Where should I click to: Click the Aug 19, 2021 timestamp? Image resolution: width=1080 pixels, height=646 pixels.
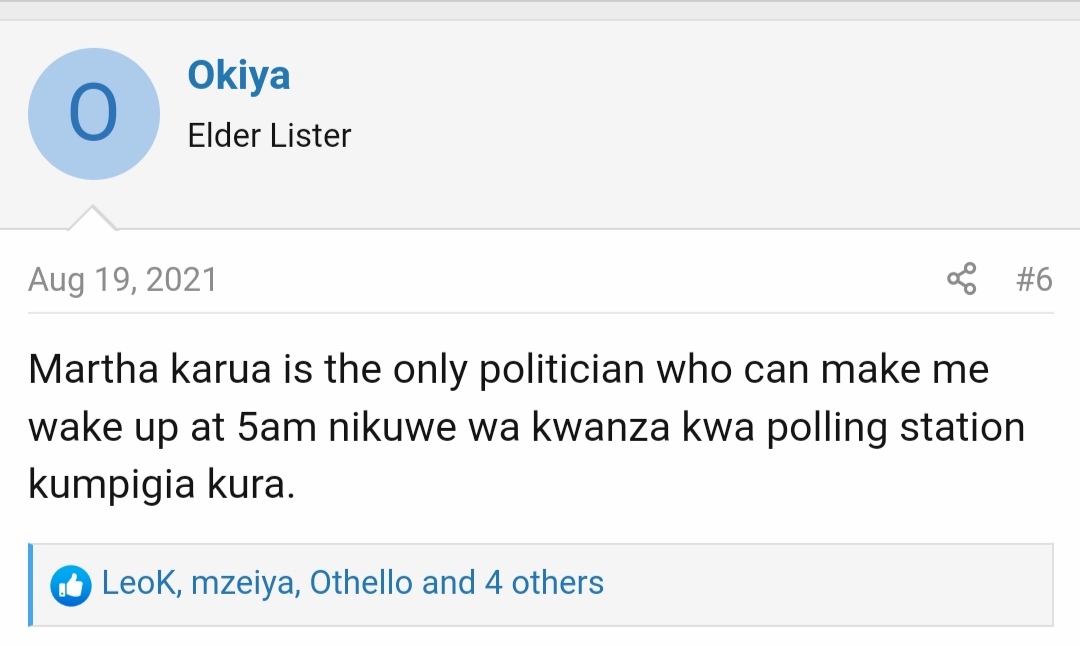(x=122, y=280)
